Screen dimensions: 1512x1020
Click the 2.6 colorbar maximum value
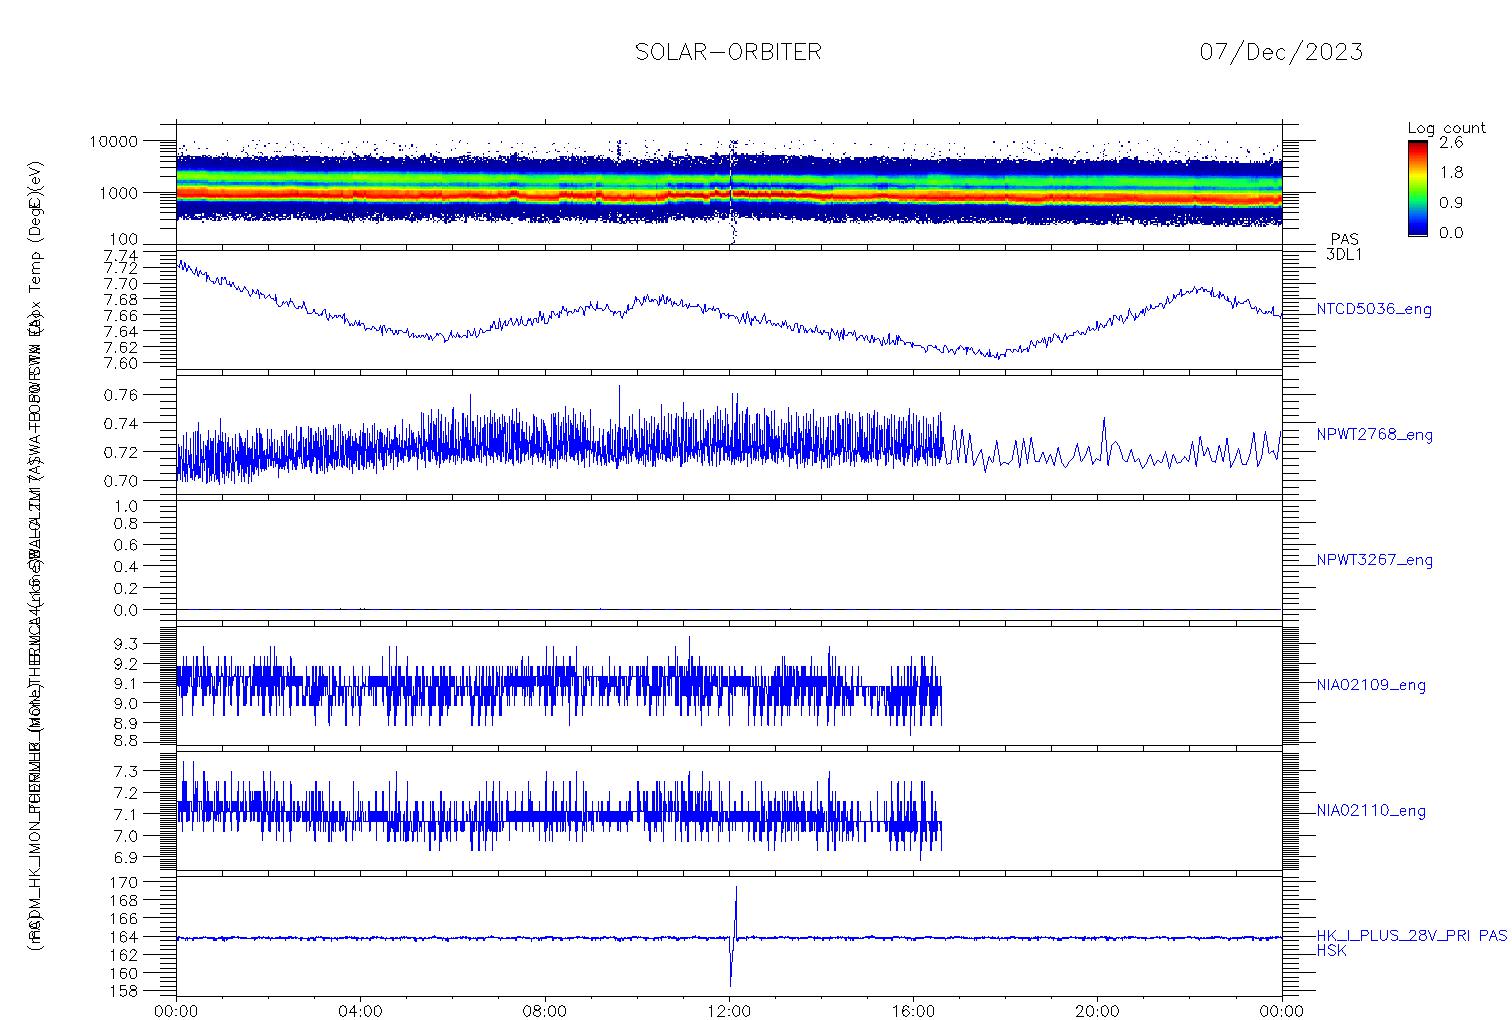click(x=1451, y=143)
